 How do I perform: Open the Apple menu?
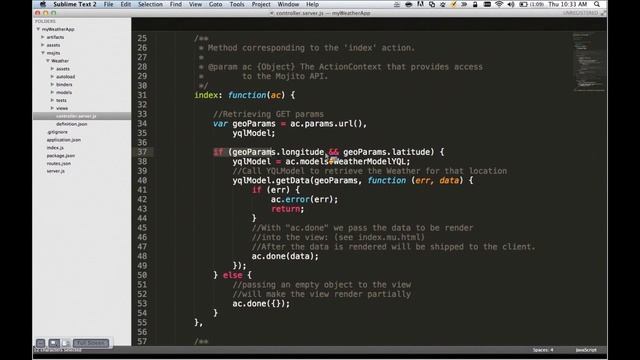click(x=43, y=4)
